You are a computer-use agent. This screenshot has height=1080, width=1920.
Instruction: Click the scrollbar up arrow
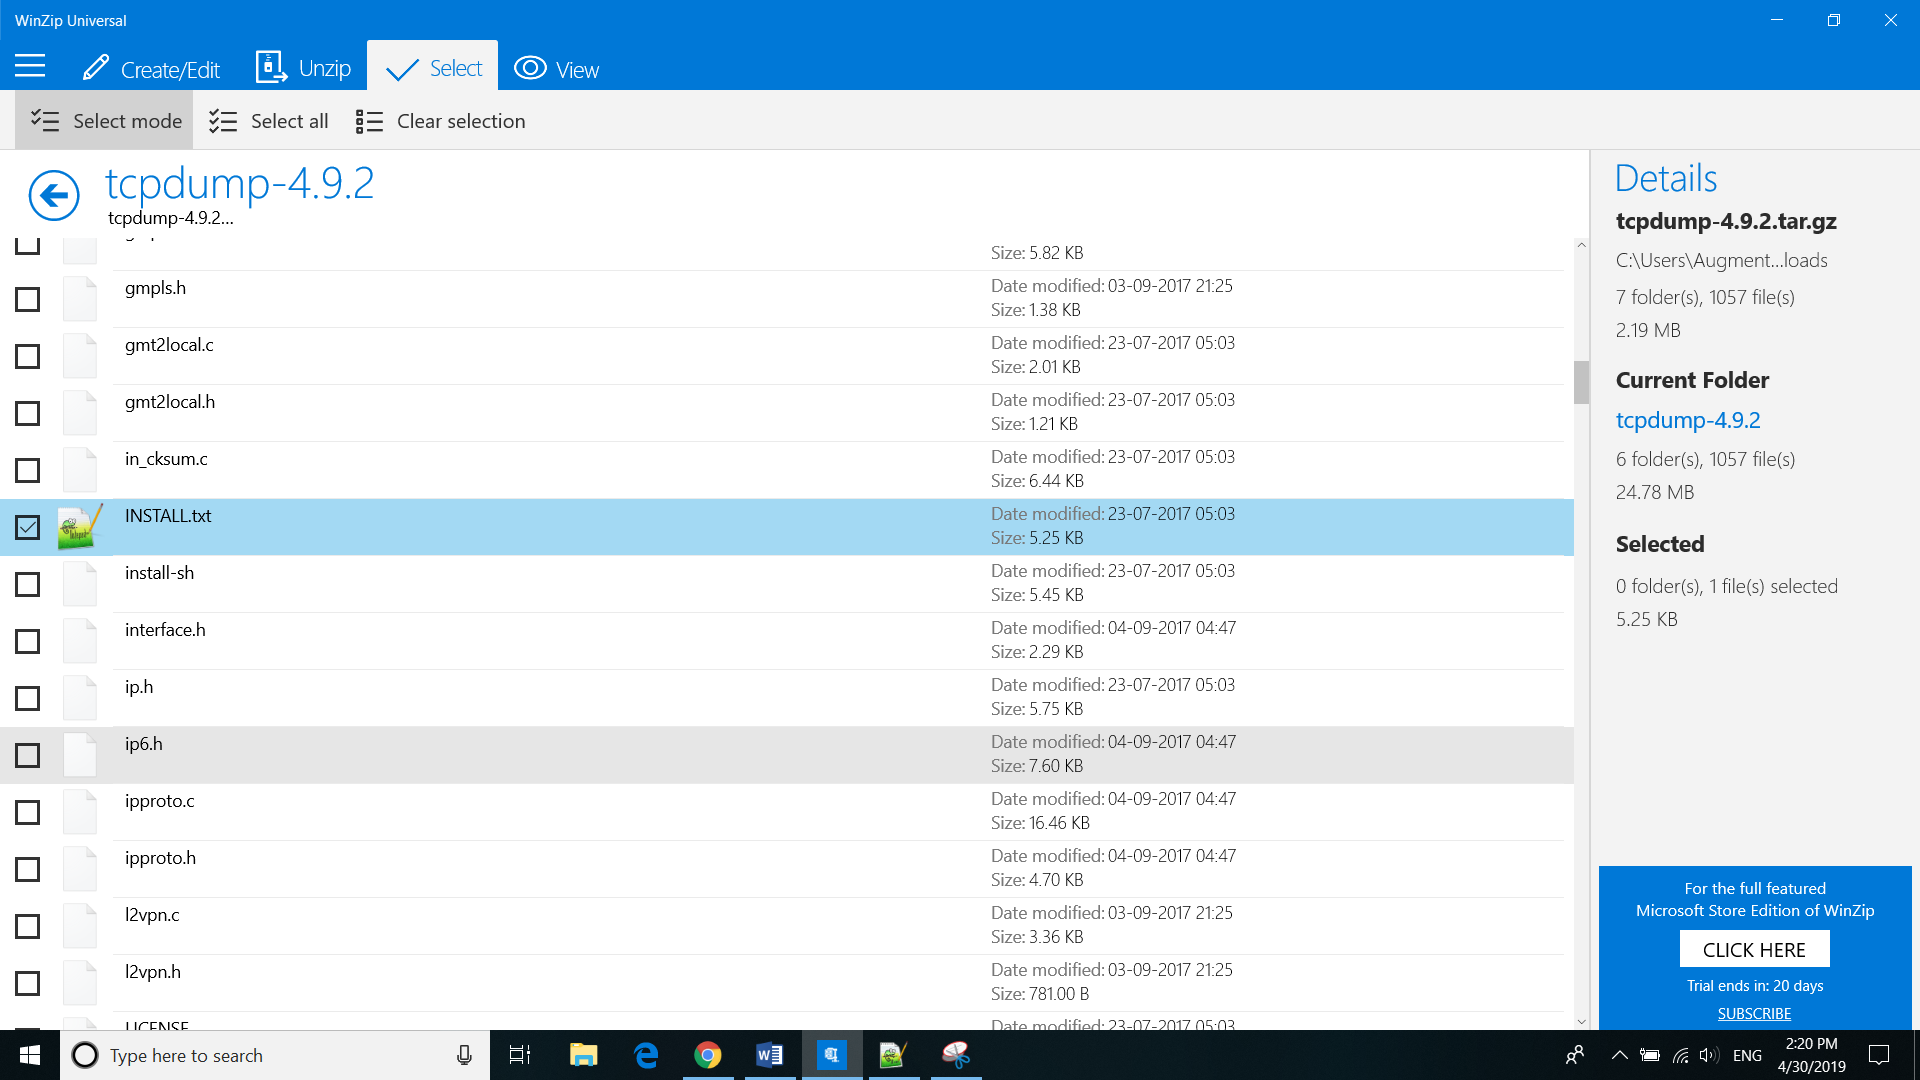tap(1581, 245)
